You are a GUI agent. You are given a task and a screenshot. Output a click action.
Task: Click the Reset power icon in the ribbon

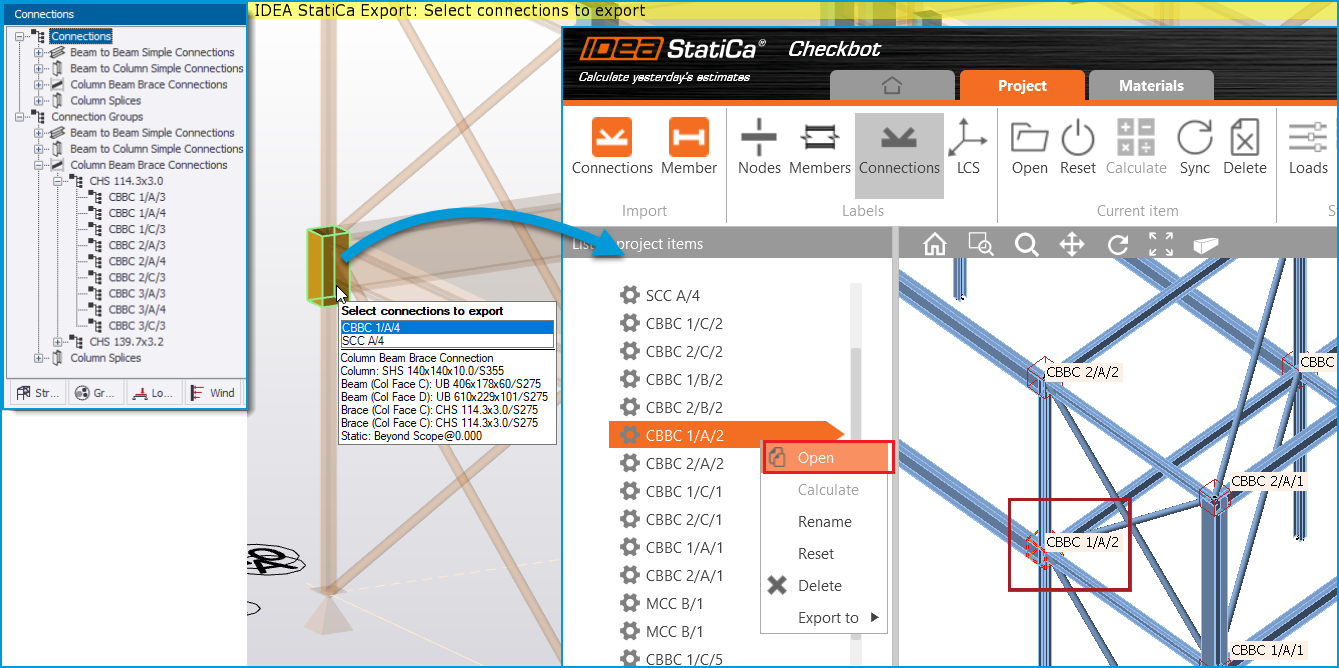[x=1078, y=136]
